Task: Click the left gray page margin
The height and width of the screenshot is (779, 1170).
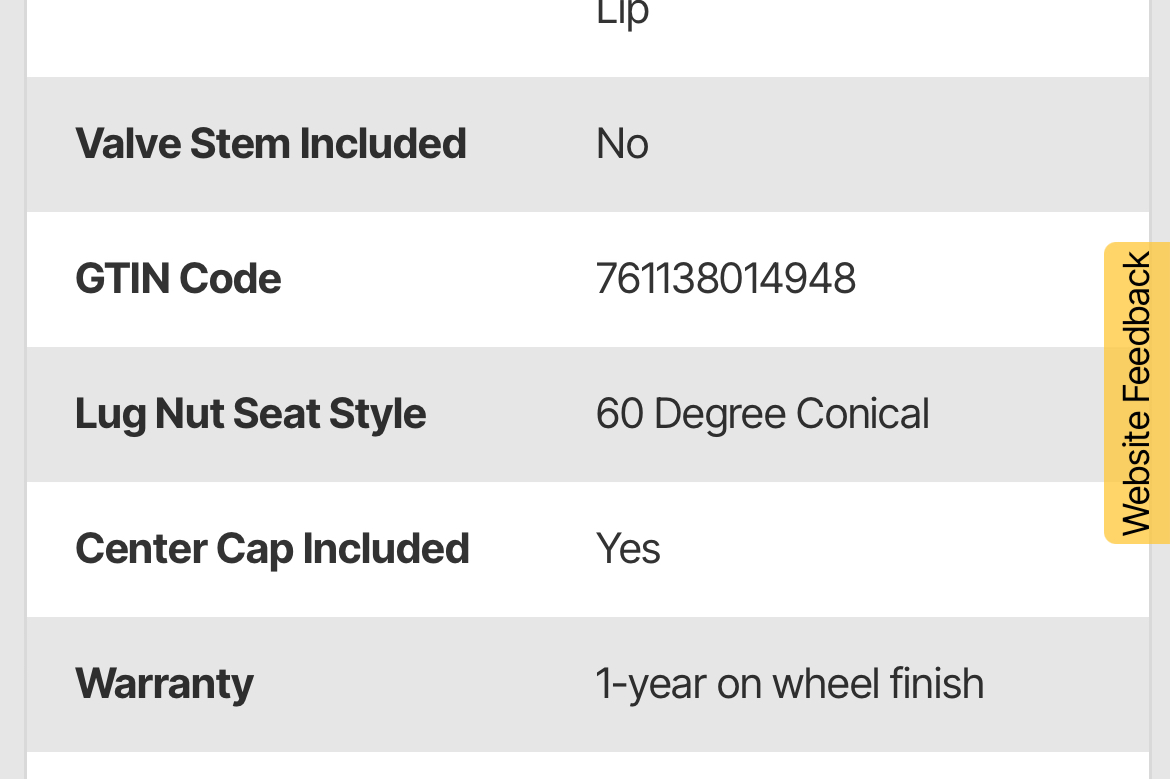Action: coord(12,400)
